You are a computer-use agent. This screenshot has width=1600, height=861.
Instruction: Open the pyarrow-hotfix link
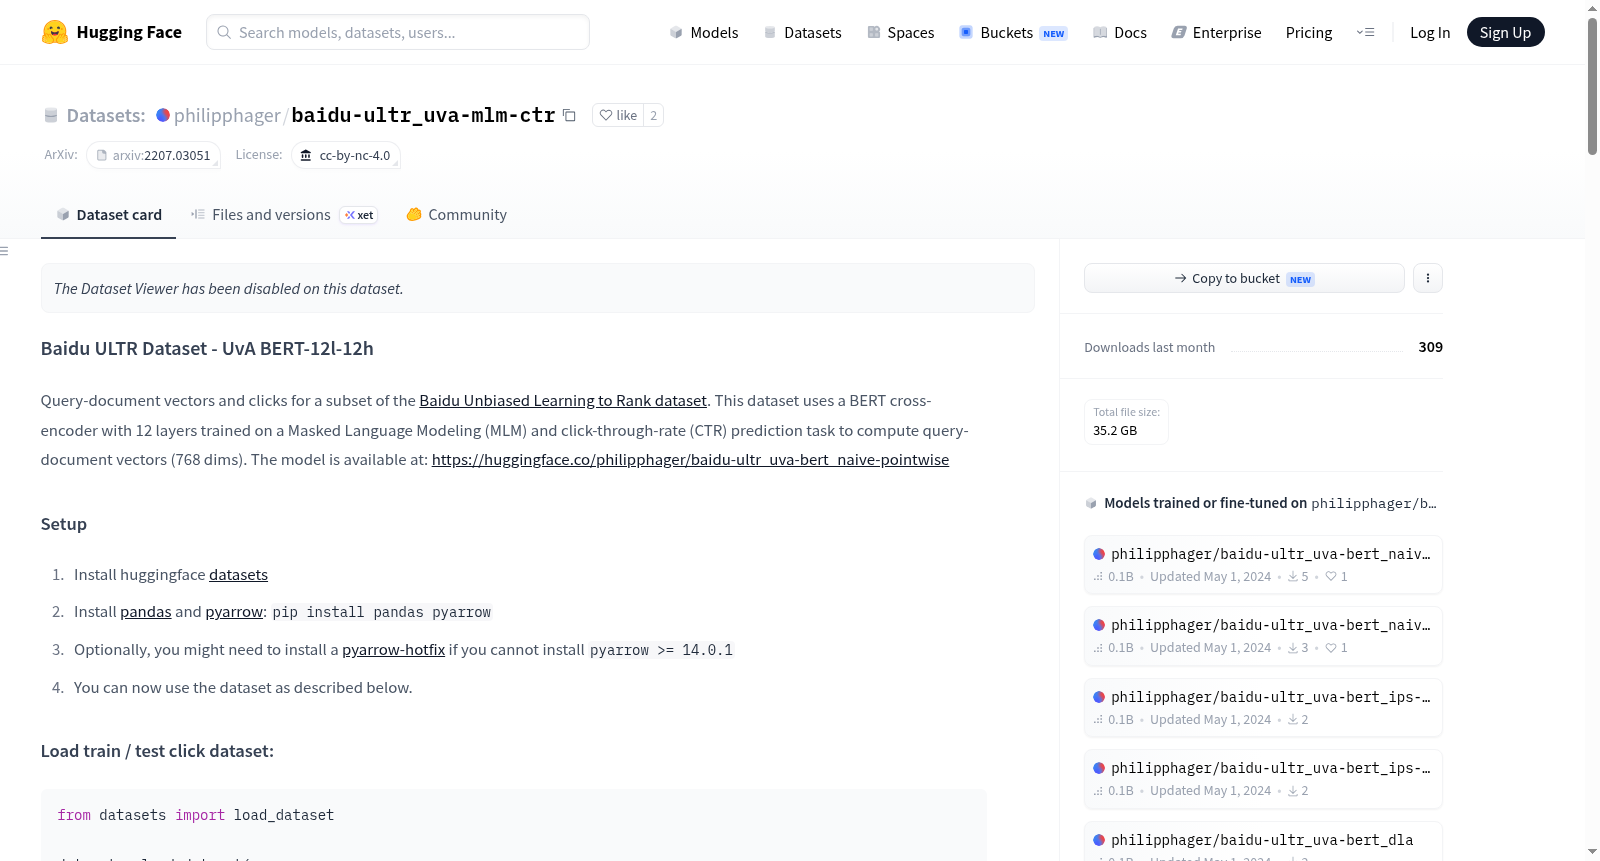pyautogui.click(x=393, y=649)
